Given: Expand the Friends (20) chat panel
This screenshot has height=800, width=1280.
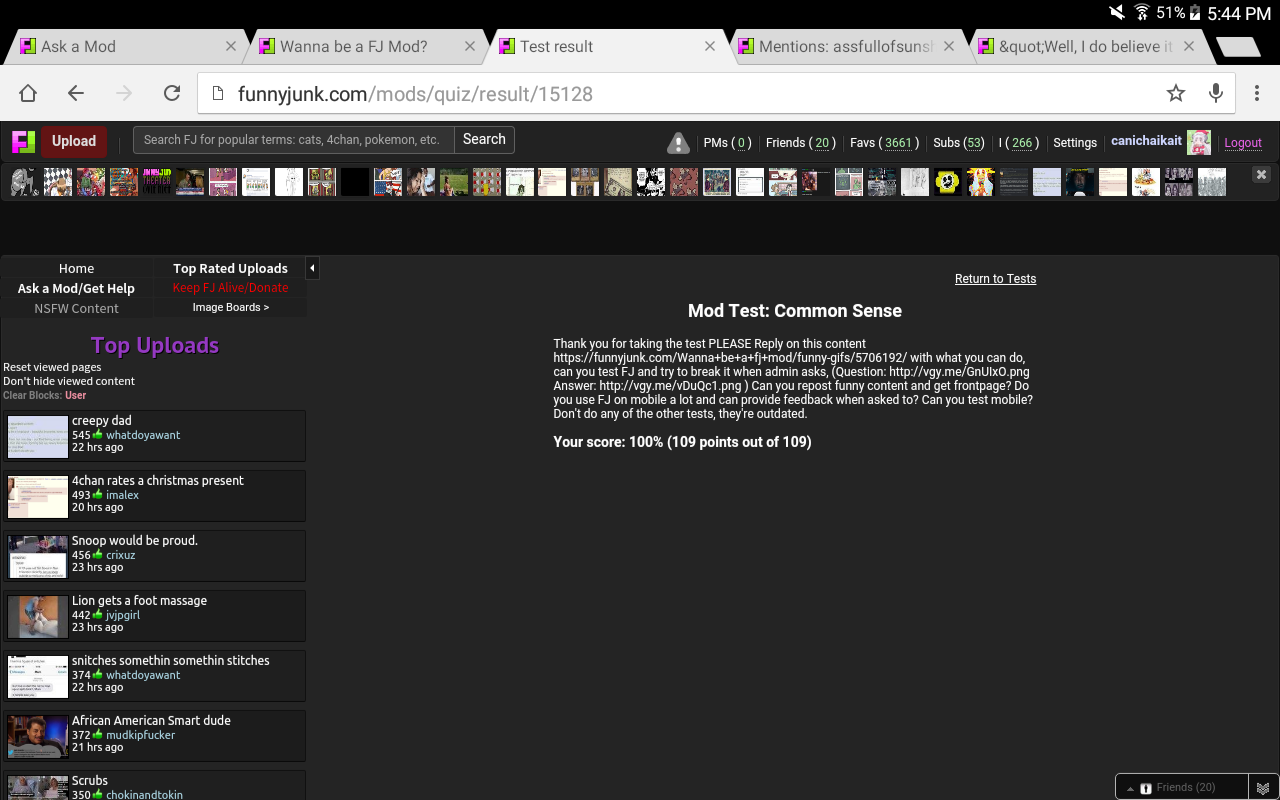Looking at the screenshot, I should [x=1181, y=787].
